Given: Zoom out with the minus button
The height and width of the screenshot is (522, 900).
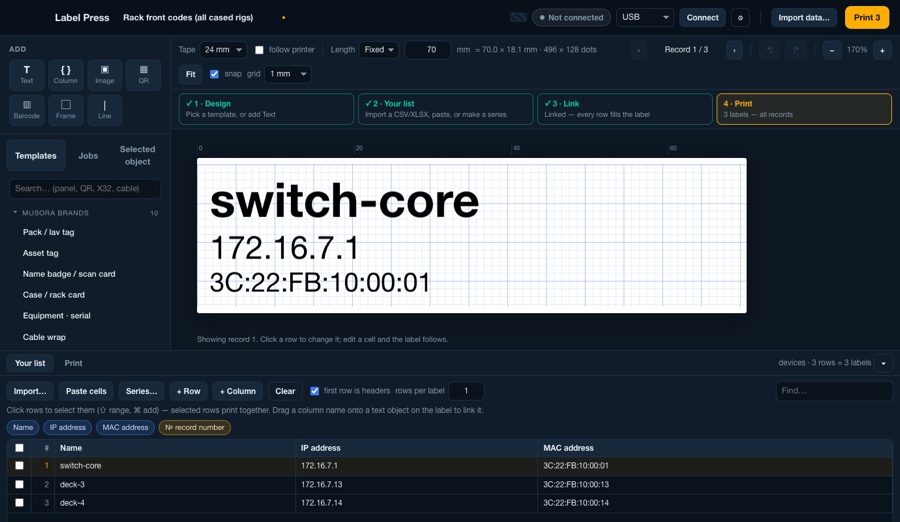Looking at the screenshot, I should (x=832, y=51).
